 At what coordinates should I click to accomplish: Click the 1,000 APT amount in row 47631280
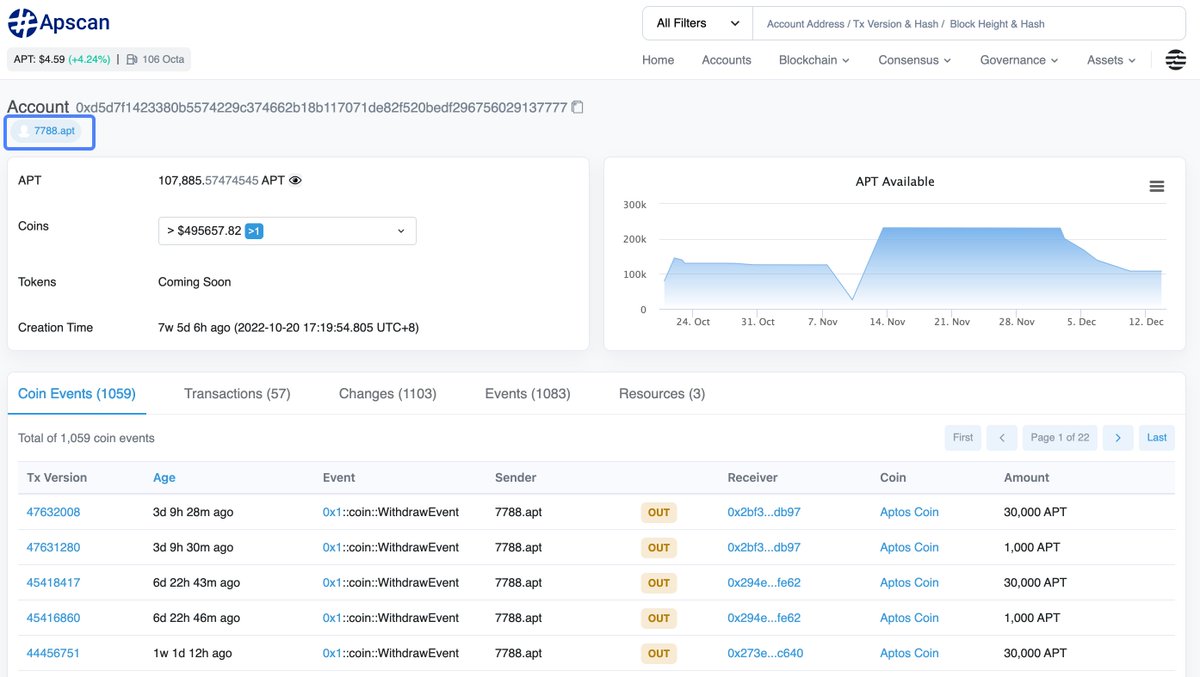pos(1032,547)
